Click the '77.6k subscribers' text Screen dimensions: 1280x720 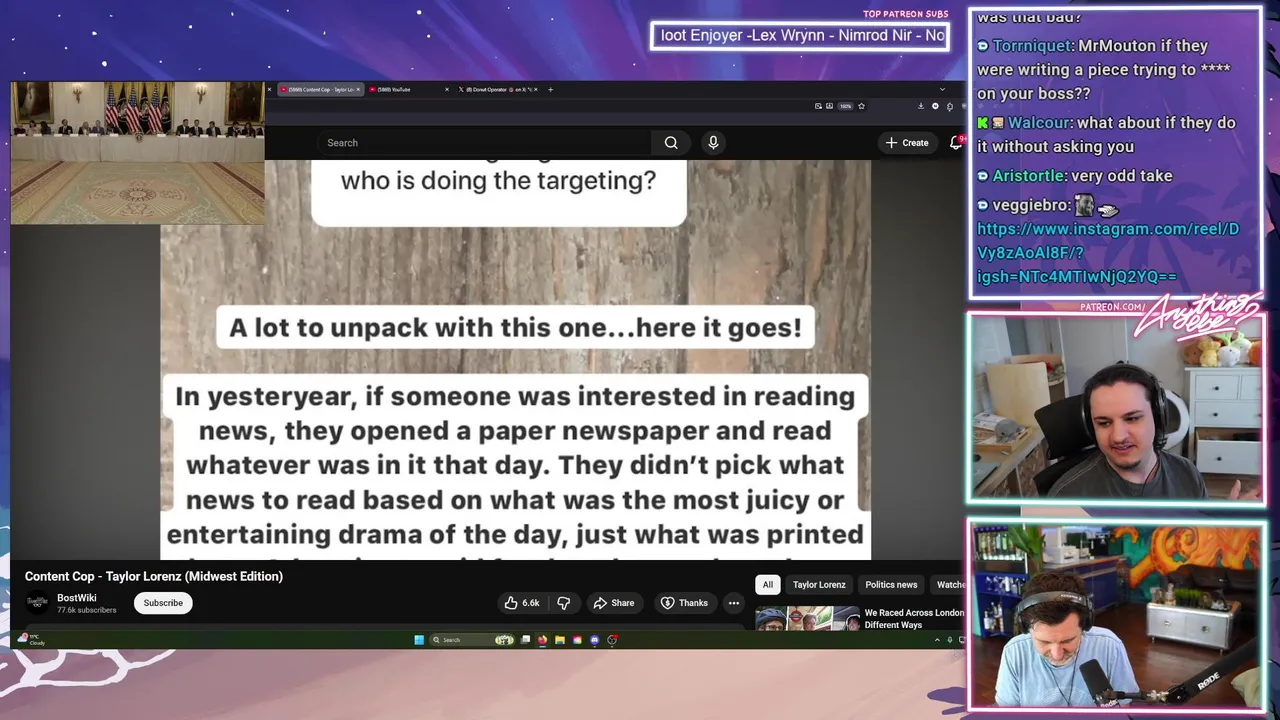point(87,610)
